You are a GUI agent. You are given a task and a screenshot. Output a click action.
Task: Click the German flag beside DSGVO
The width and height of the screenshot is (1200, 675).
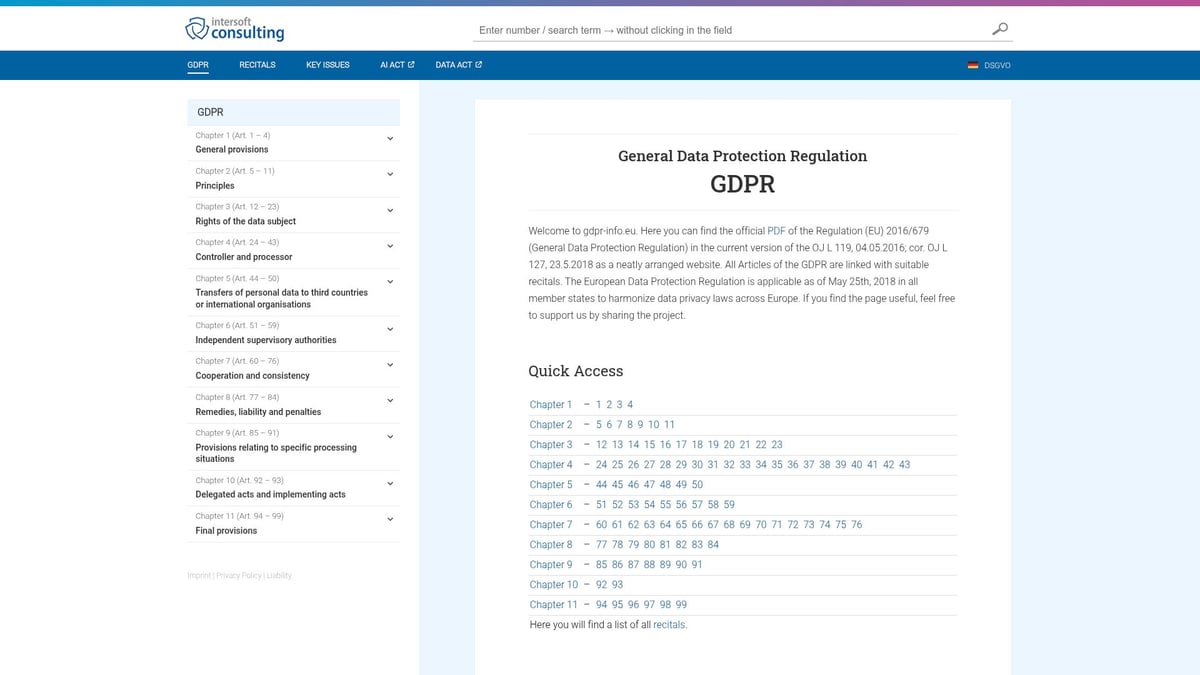coord(972,65)
